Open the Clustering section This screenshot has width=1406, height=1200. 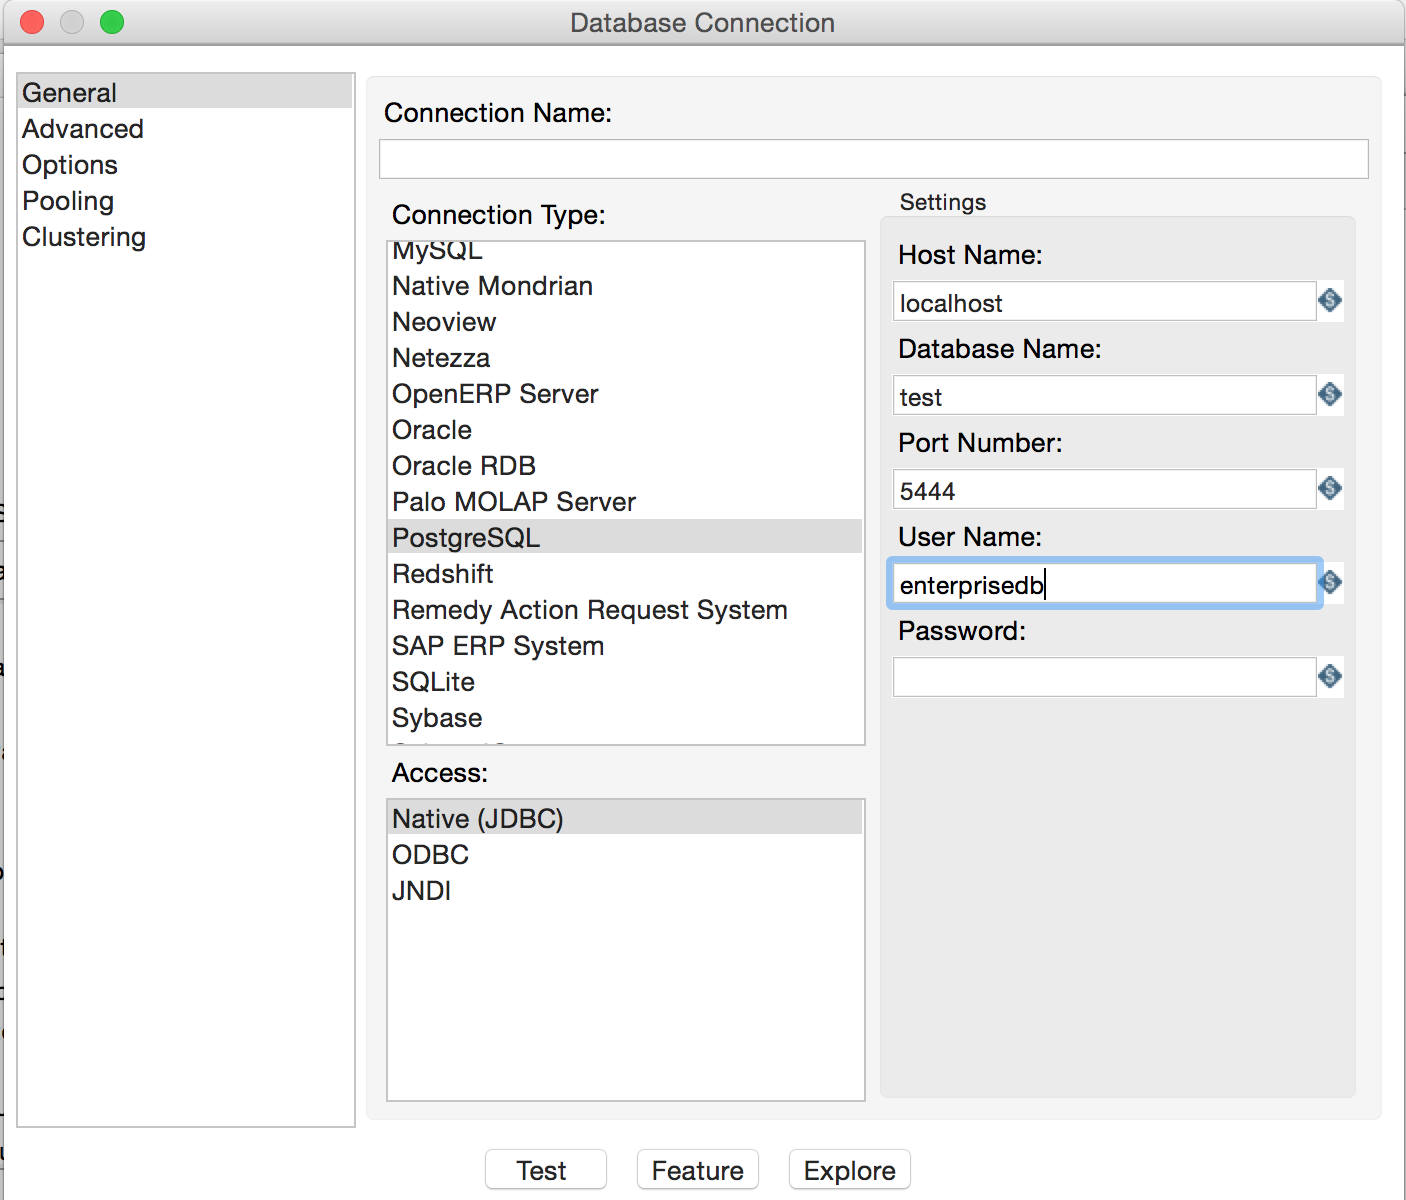(185, 236)
